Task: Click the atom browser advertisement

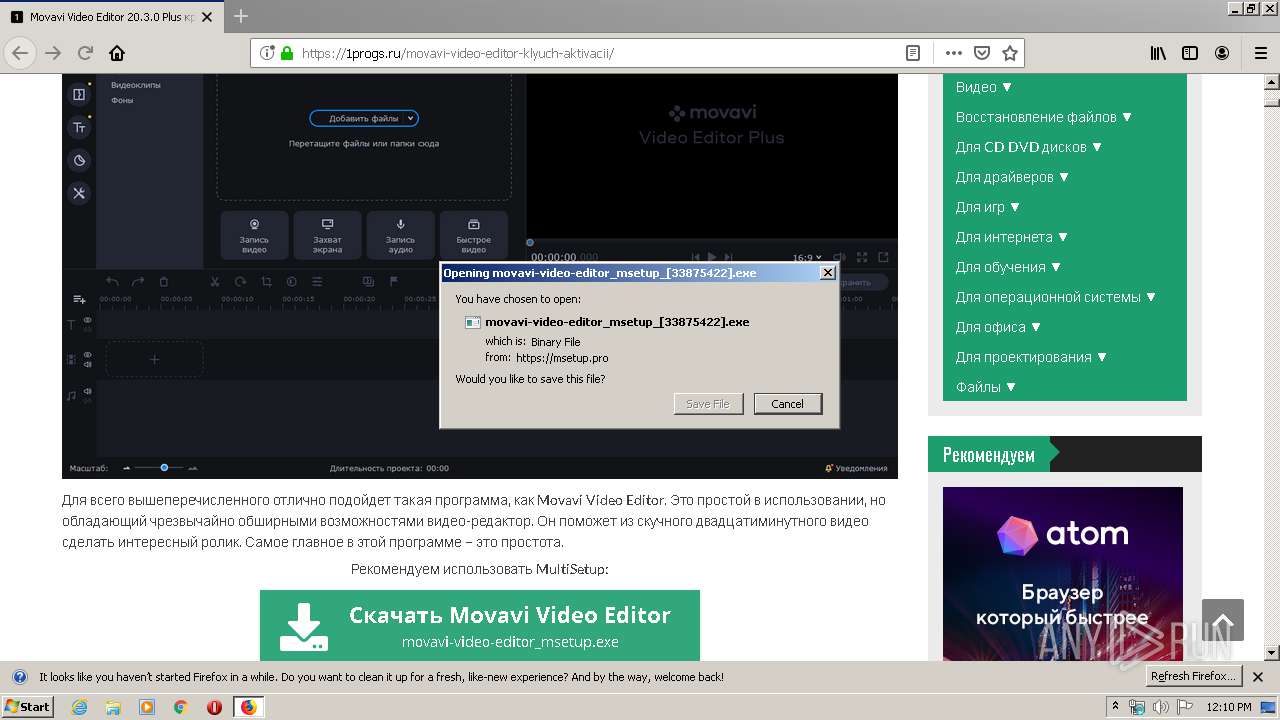Action: pyautogui.click(x=1063, y=574)
